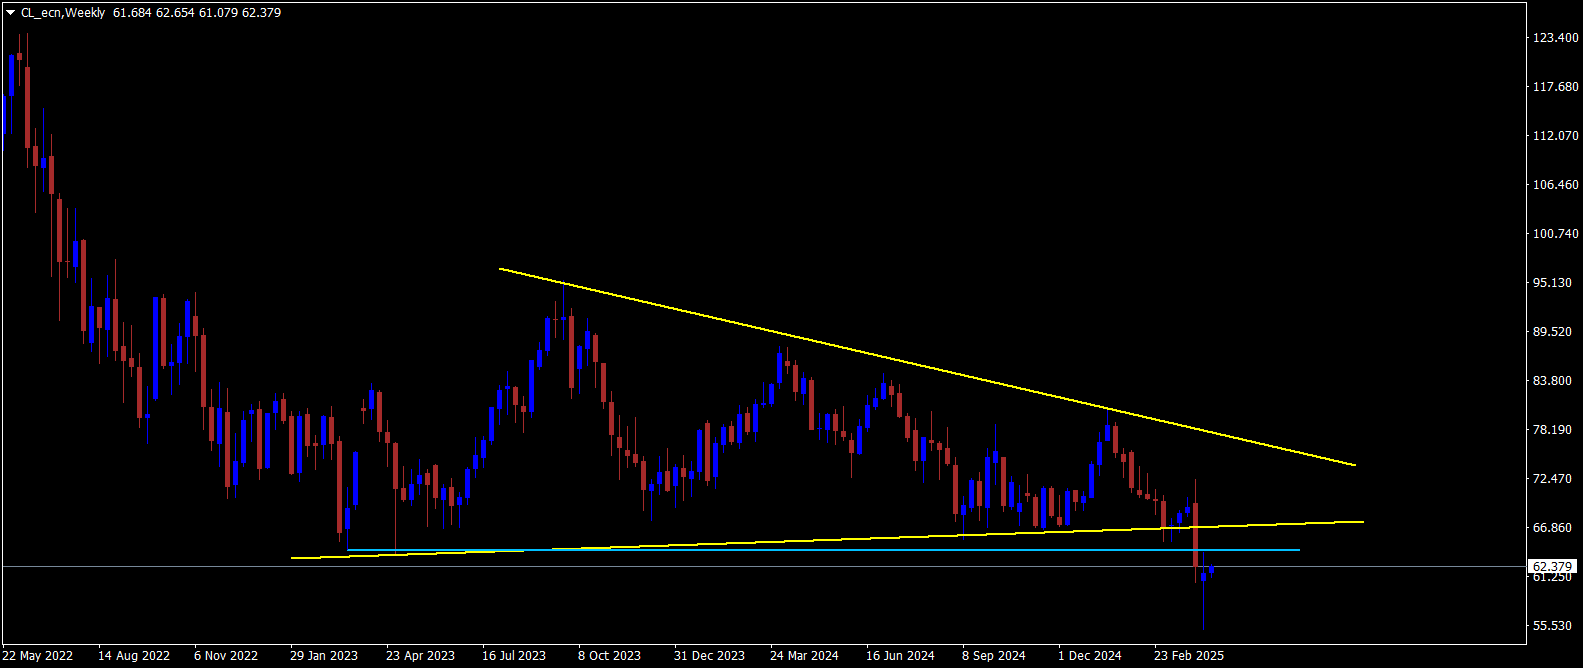1583x668 pixels.
Task: Click the 8 Sep 2024 date label
Action: click(x=994, y=656)
